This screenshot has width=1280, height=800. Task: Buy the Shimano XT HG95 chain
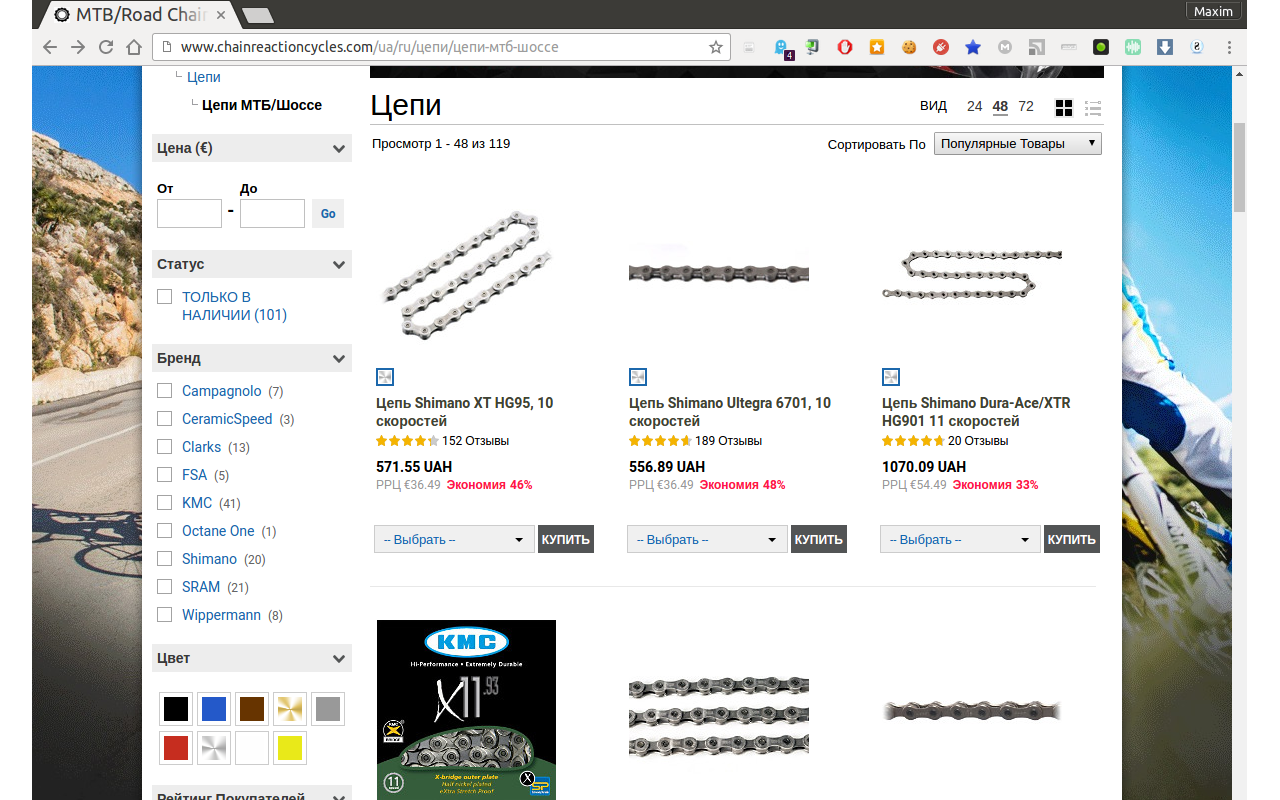point(566,539)
